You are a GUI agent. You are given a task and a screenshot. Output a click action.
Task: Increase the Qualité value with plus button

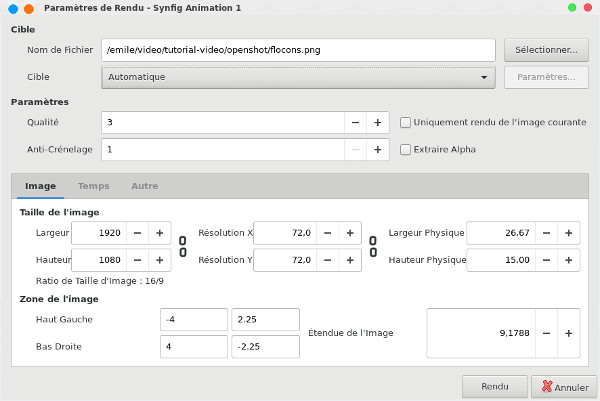378,123
